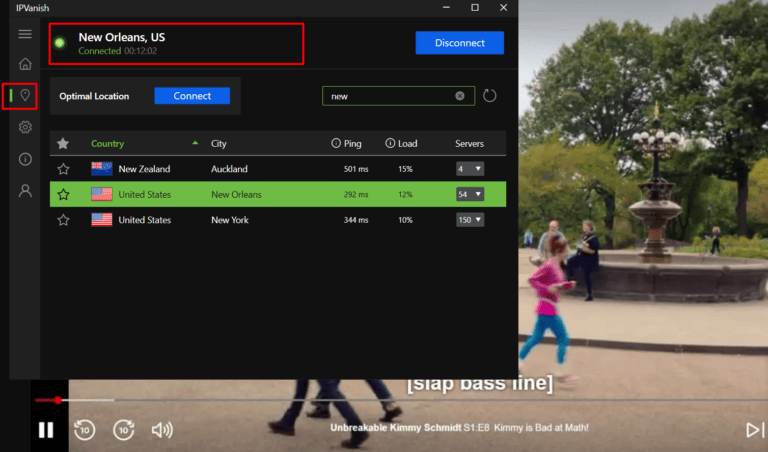Click the red playhead on video progress bar
The width and height of the screenshot is (768, 452).
click(58, 400)
